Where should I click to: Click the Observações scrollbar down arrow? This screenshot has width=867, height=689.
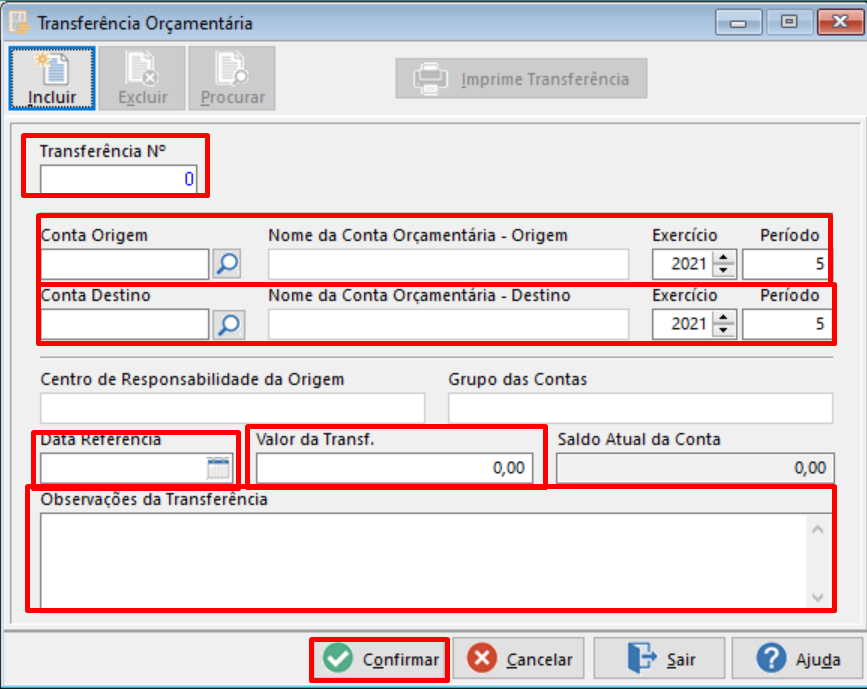tap(818, 597)
